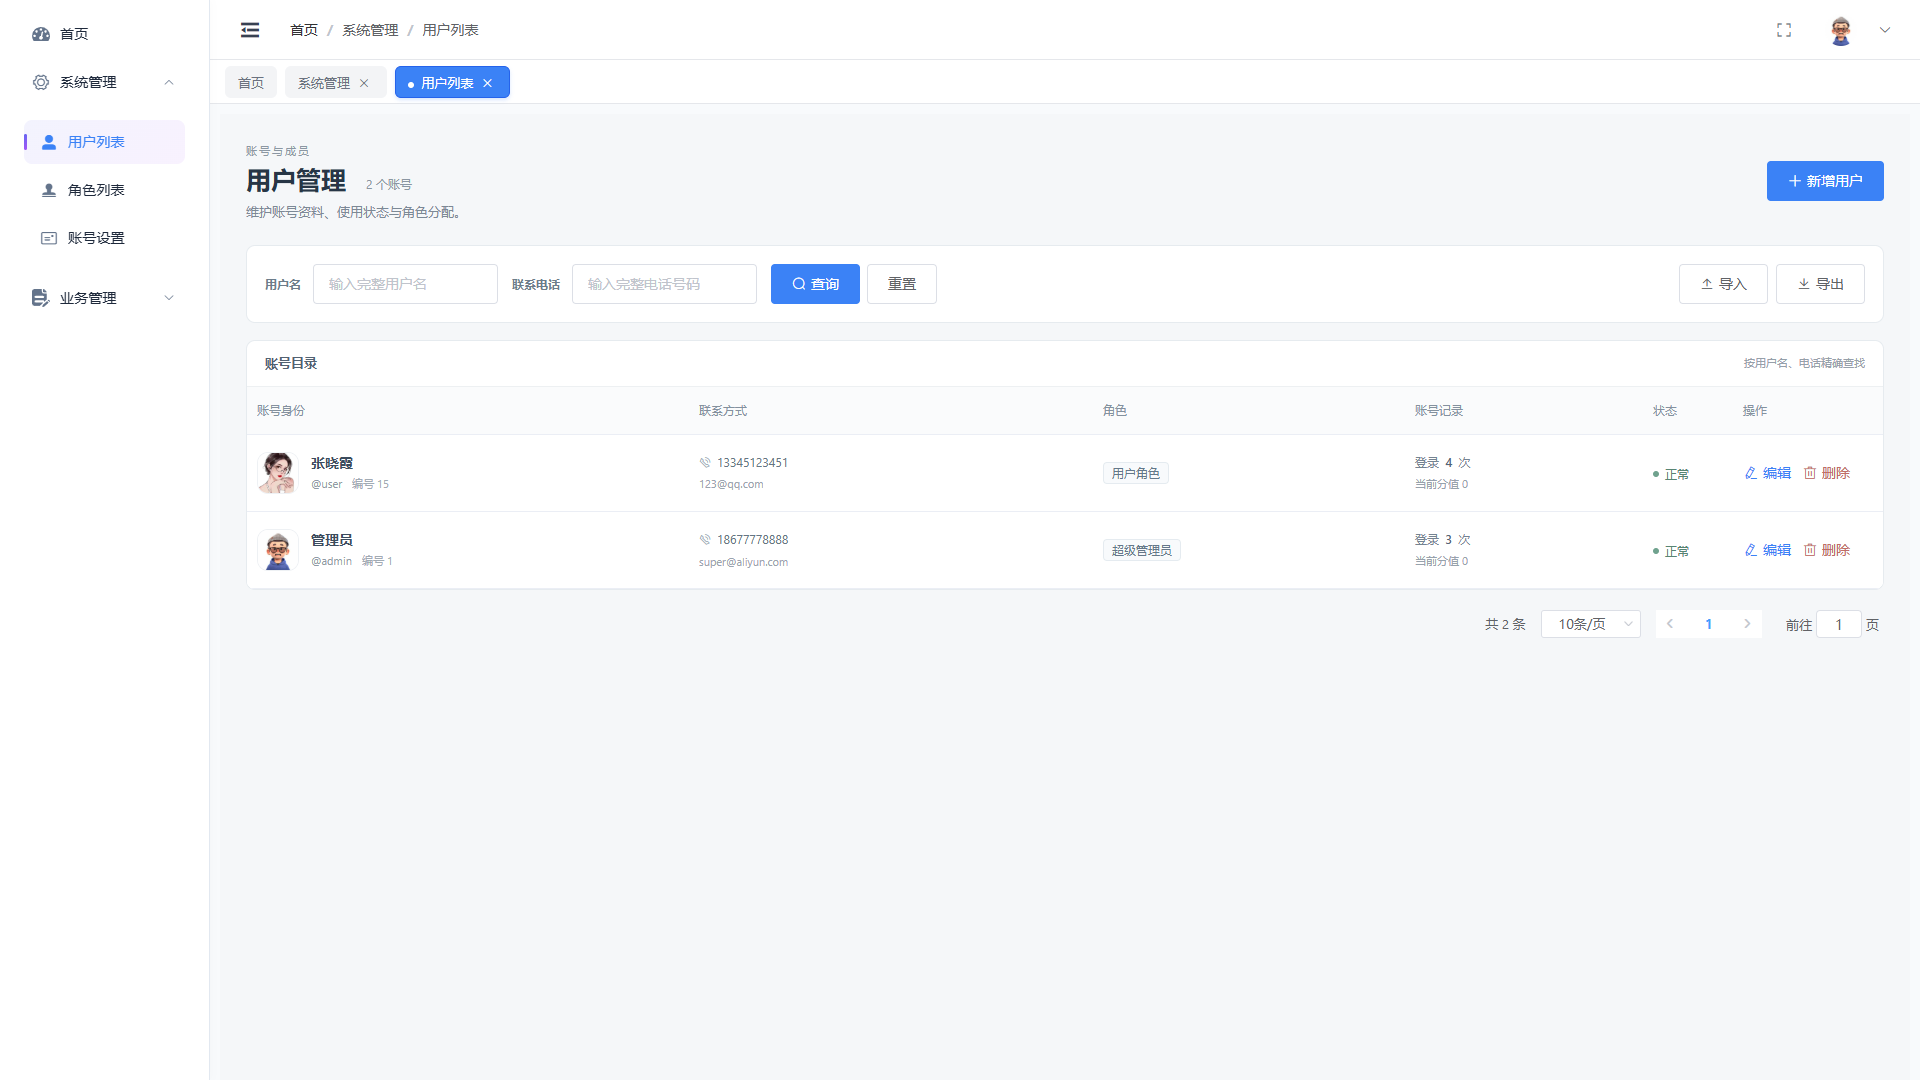Close the 系统管理 tab
This screenshot has height=1080, width=1920.
coord(364,83)
